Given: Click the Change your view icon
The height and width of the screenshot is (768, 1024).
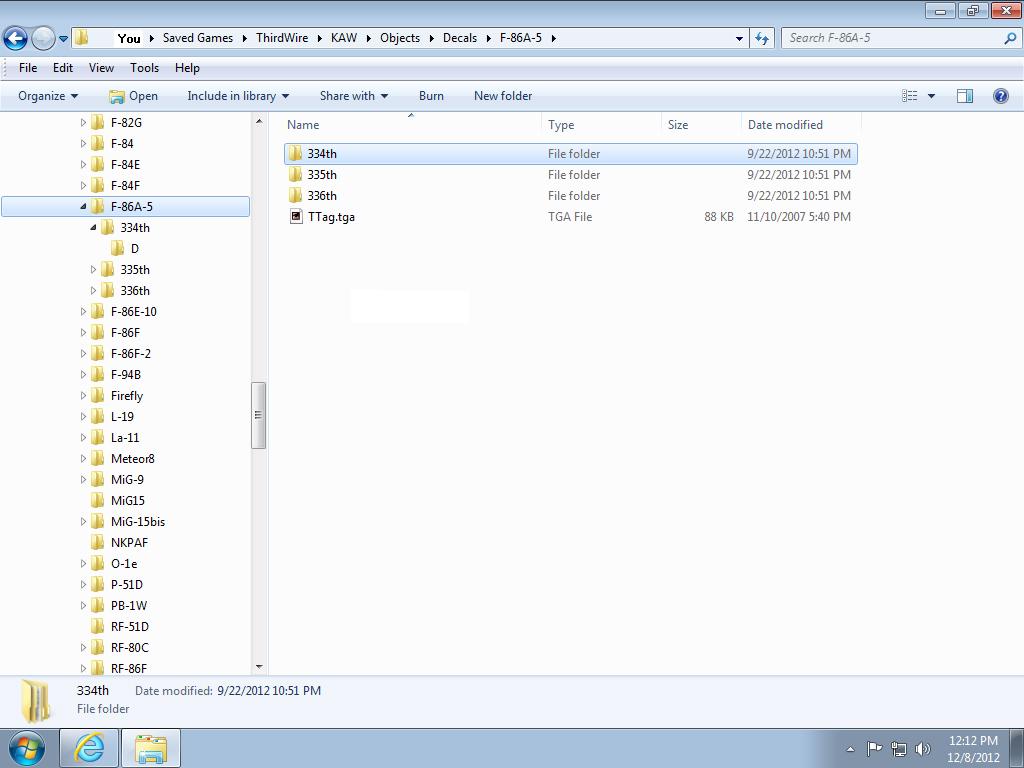Looking at the screenshot, I should click(x=910, y=96).
